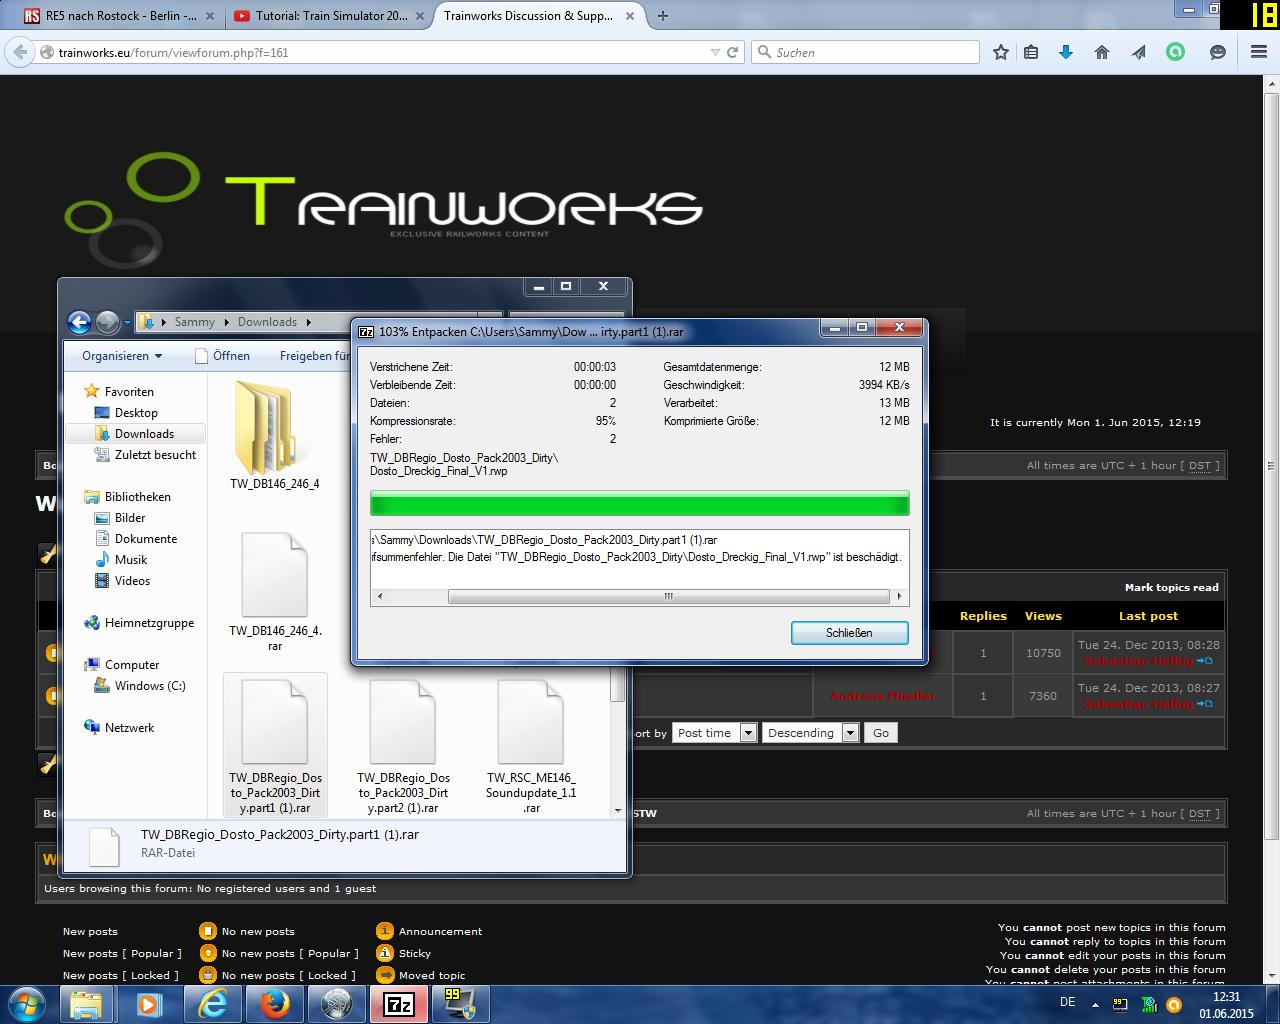The width and height of the screenshot is (1280, 1024).
Task: Expand the Downloads breadcrumb arrow
Action: [309, 322]
